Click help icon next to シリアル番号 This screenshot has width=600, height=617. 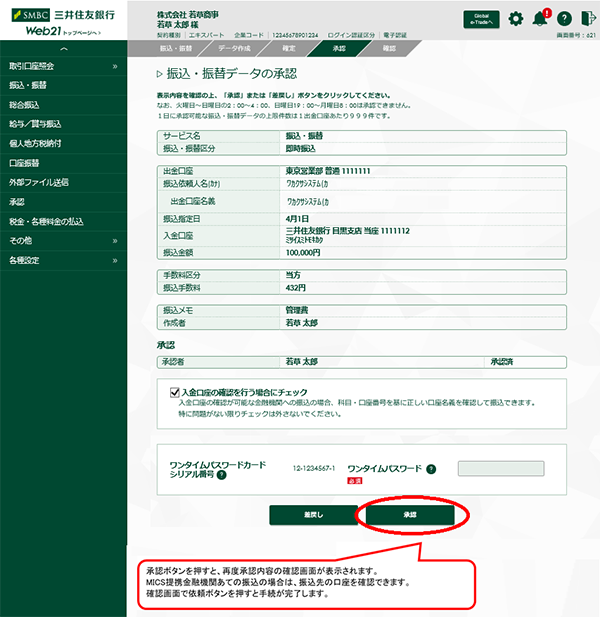point(222,475)
